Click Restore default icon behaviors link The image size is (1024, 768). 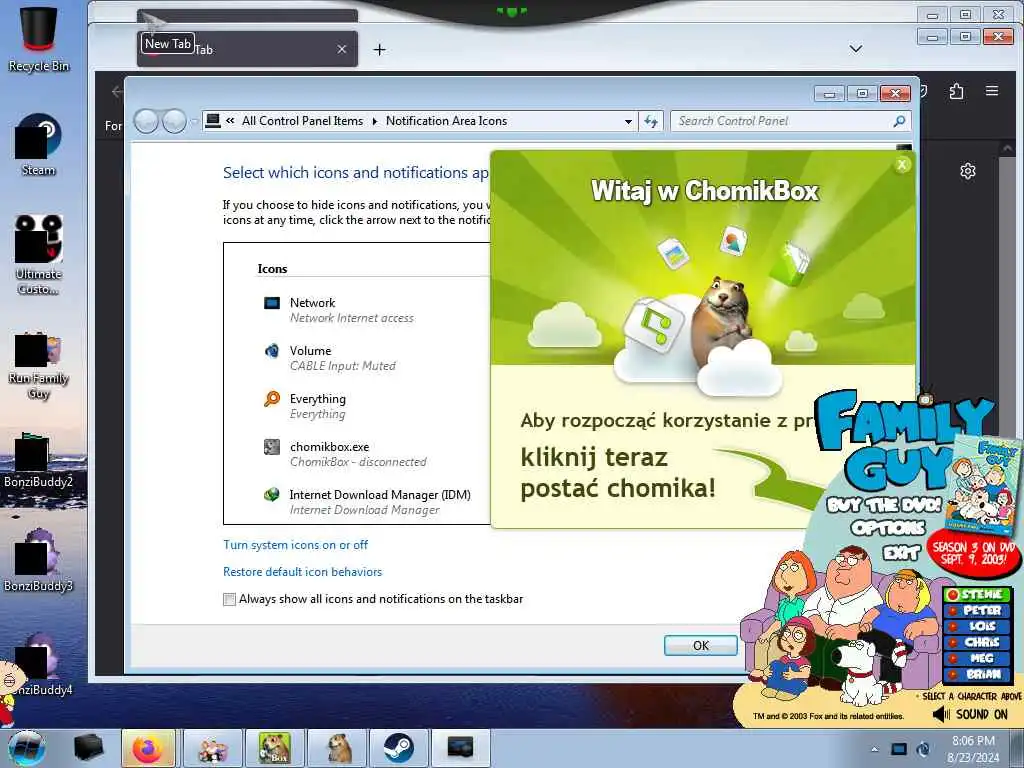coord(302,571)
